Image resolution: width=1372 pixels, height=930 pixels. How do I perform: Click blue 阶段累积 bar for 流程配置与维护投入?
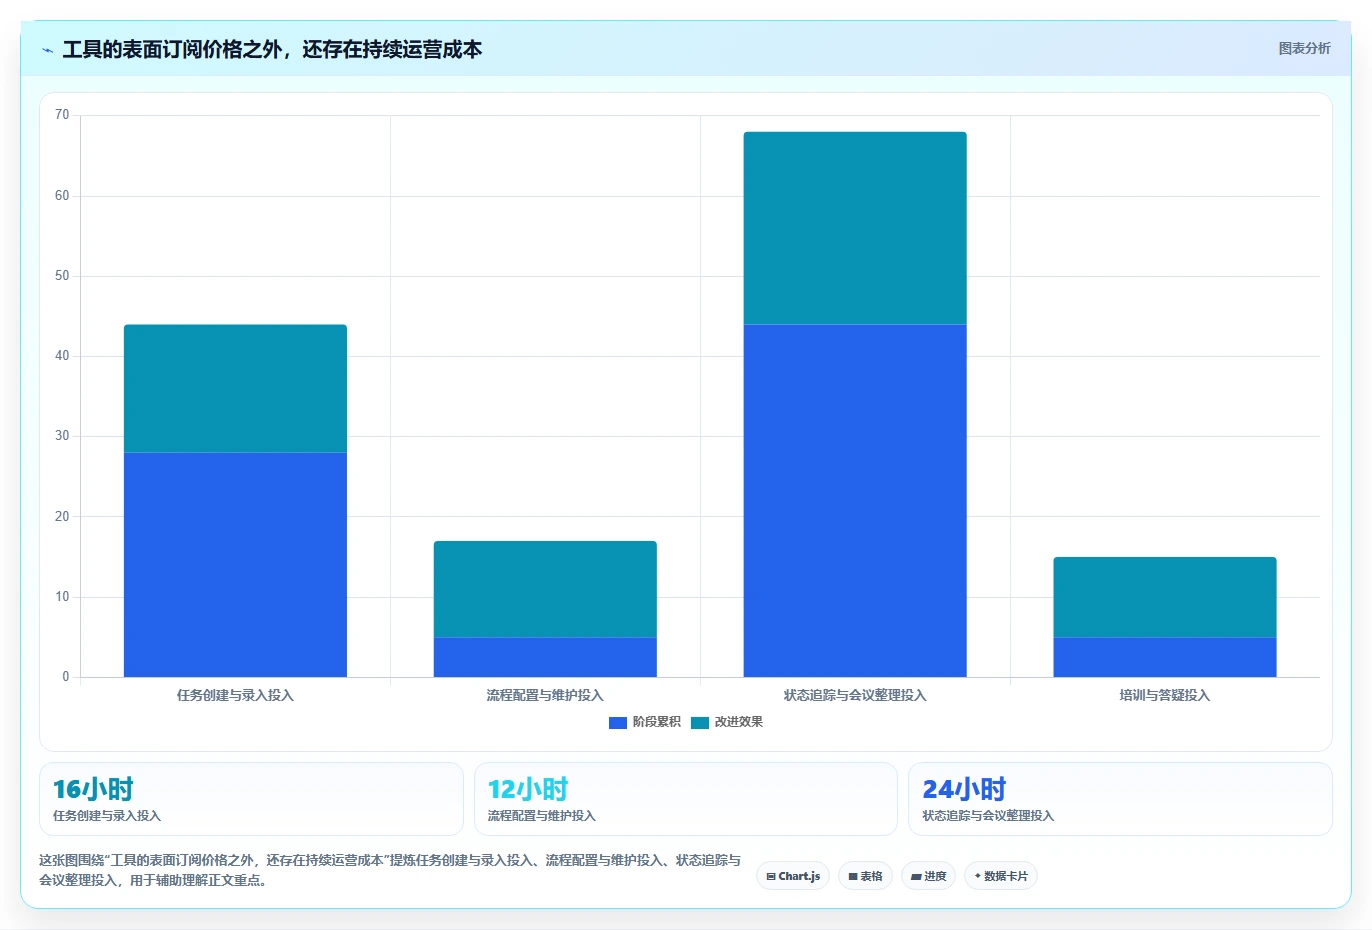(x=545, y=657)
